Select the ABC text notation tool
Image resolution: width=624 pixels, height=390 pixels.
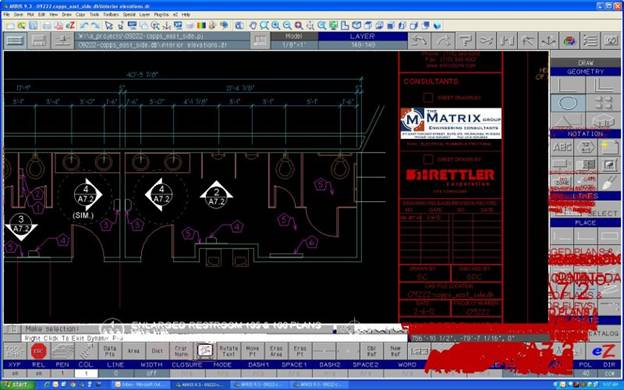tap(562, 148)
